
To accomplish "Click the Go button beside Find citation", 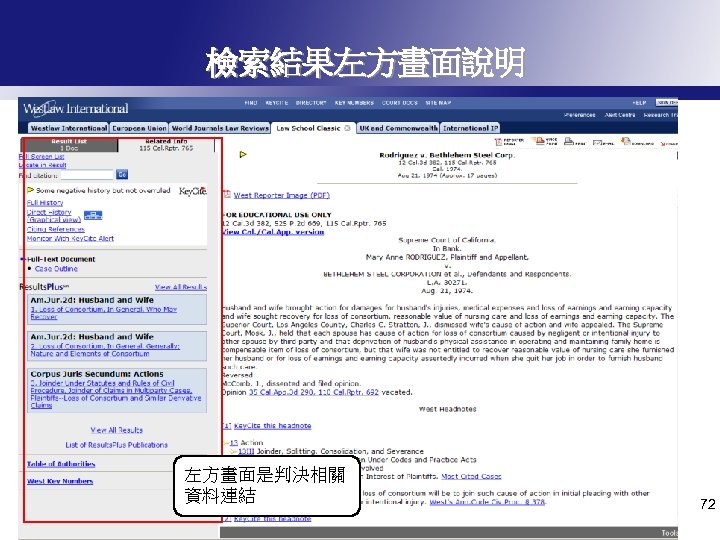I will click(x=122, y=174).
